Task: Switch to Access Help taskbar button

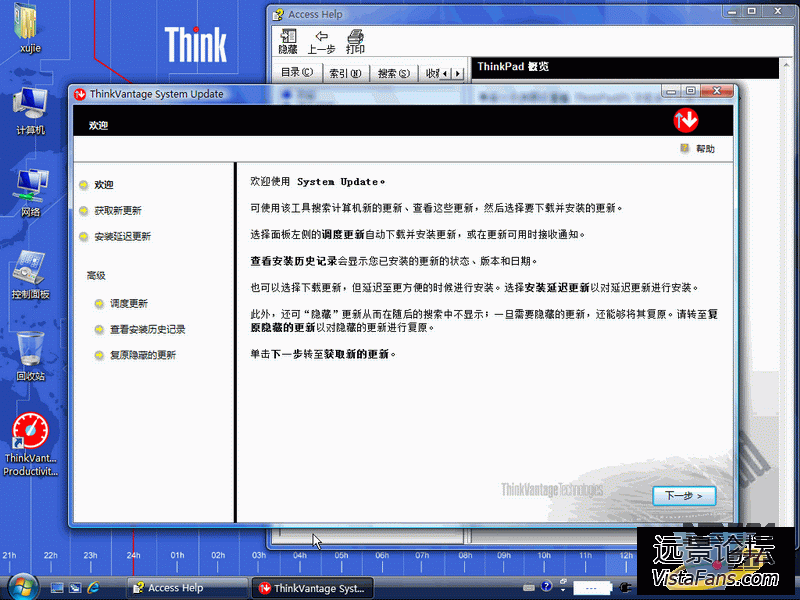Action: (x=187, y=588)
